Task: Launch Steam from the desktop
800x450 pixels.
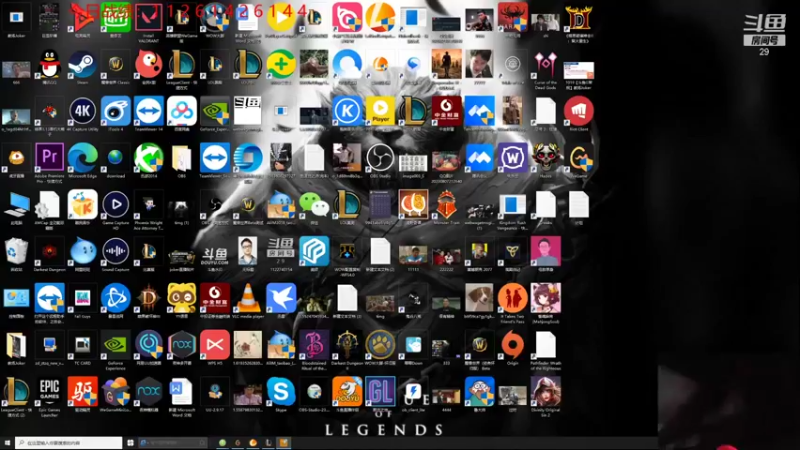Action: tap(83, 64)
